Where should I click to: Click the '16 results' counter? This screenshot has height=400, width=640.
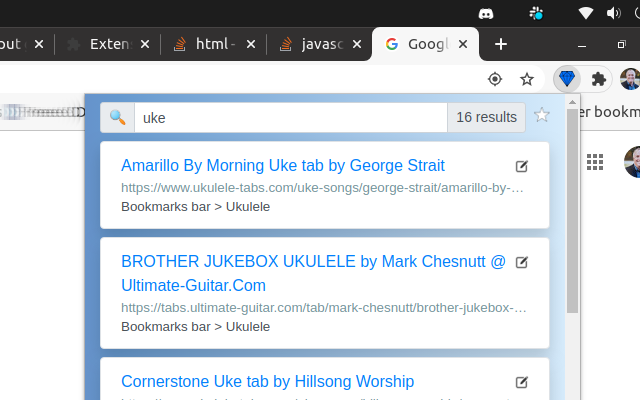point(487,118)
